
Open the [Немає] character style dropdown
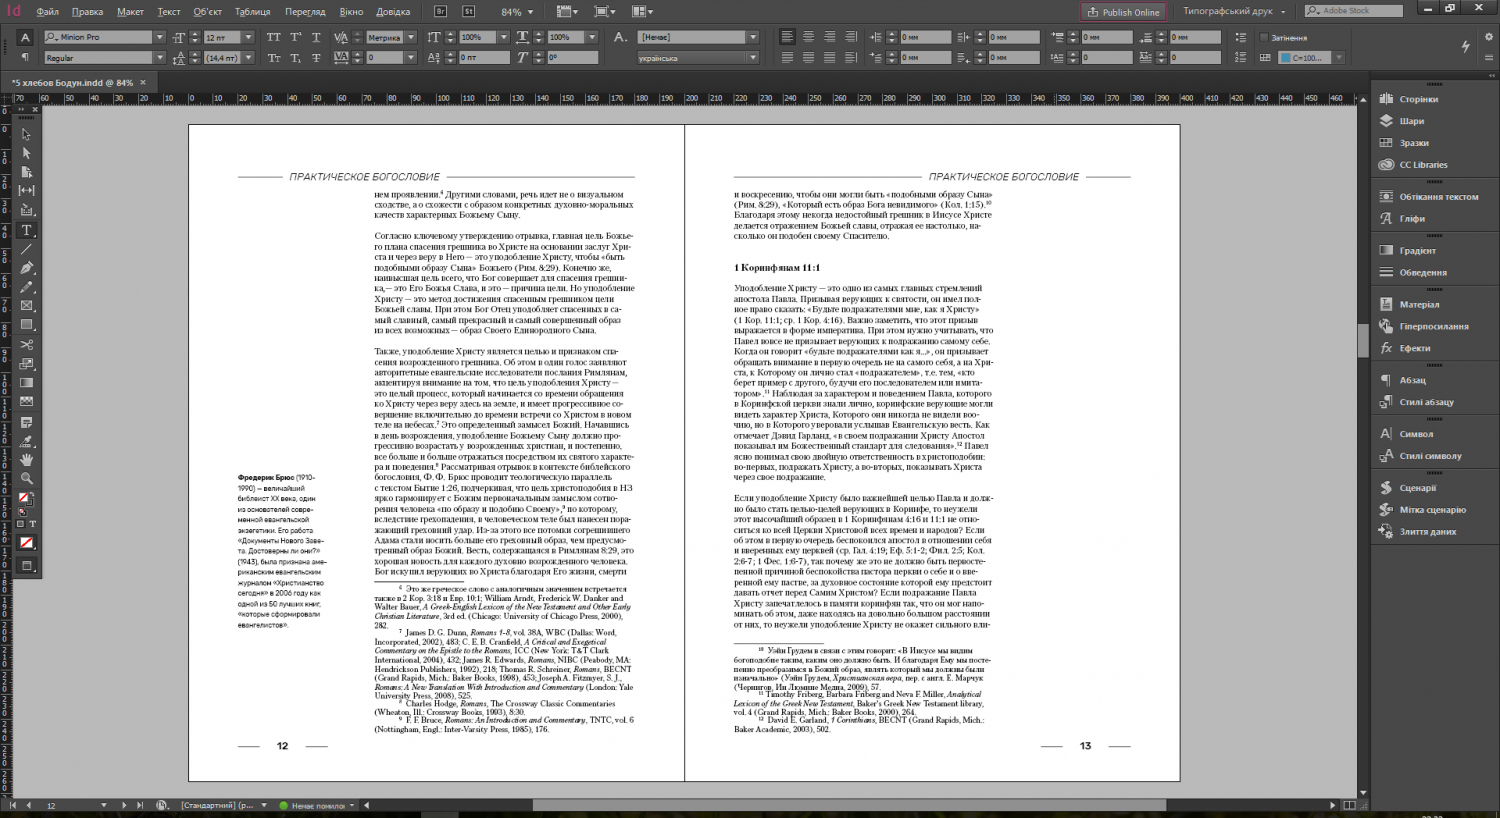coord(753,37)
